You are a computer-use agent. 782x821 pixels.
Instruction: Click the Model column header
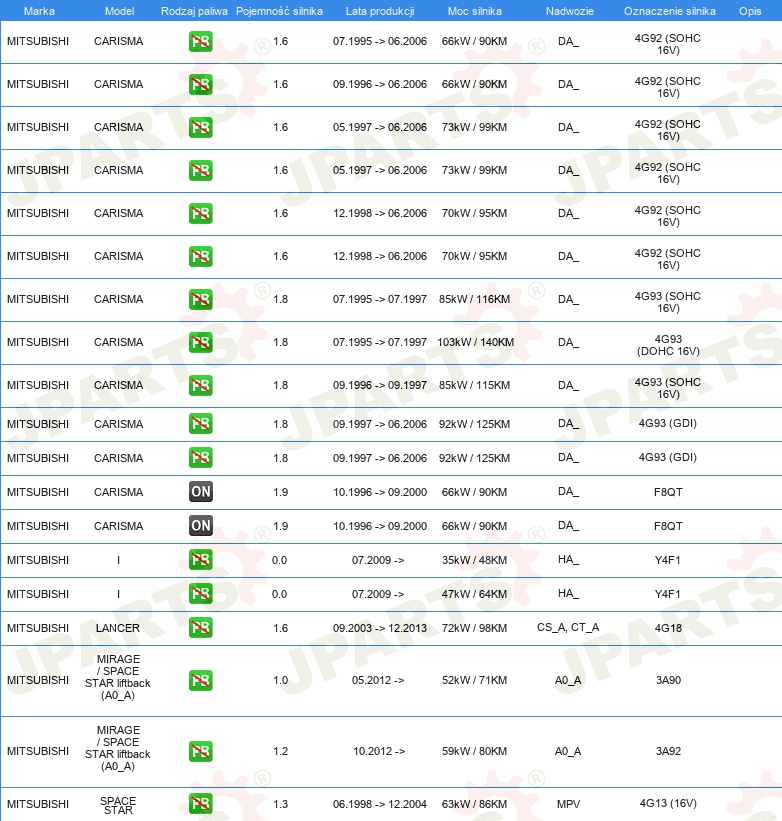(x=119, y=11)
